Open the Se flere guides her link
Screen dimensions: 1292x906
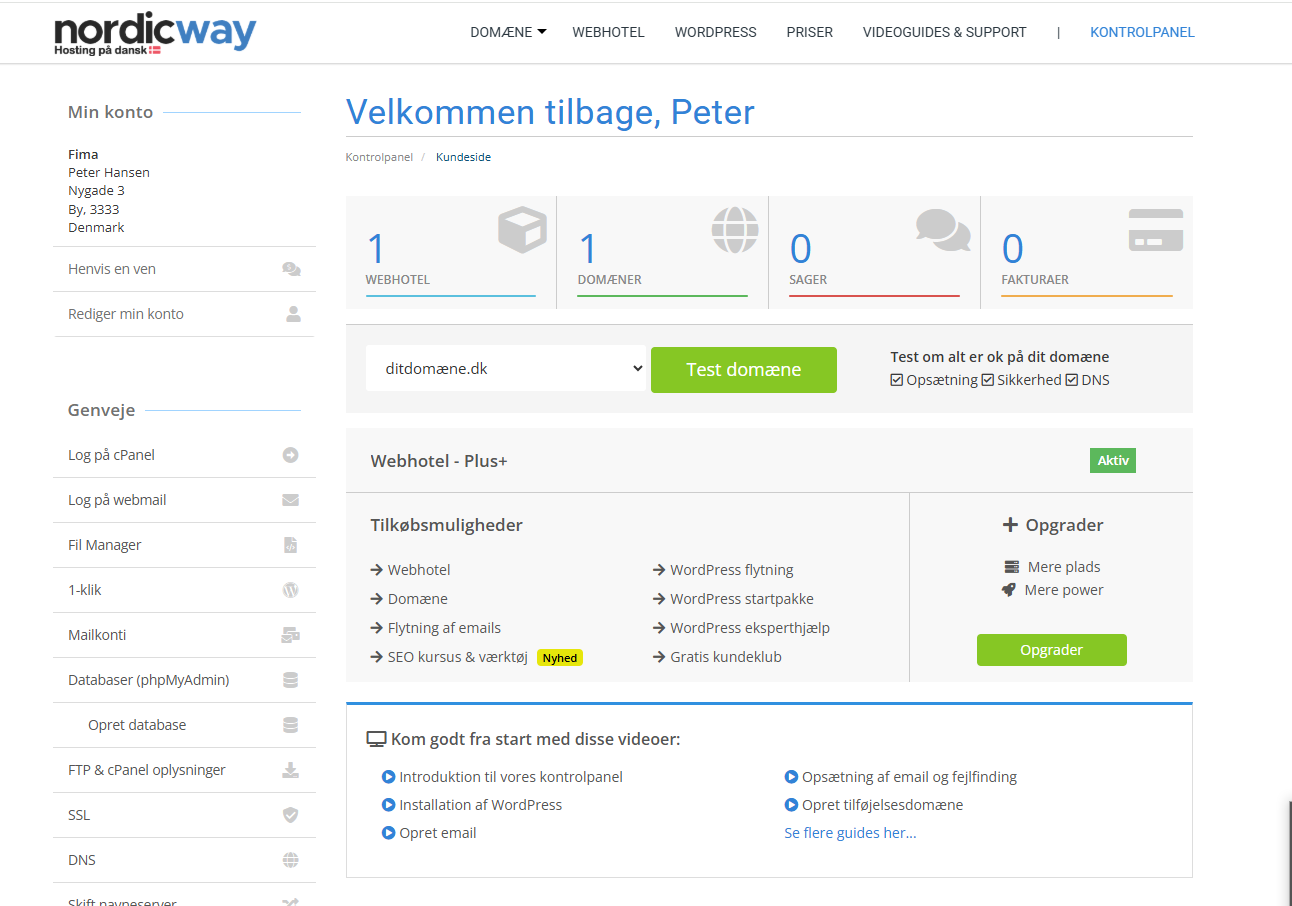pyautogui.click(x=850, y=833)
